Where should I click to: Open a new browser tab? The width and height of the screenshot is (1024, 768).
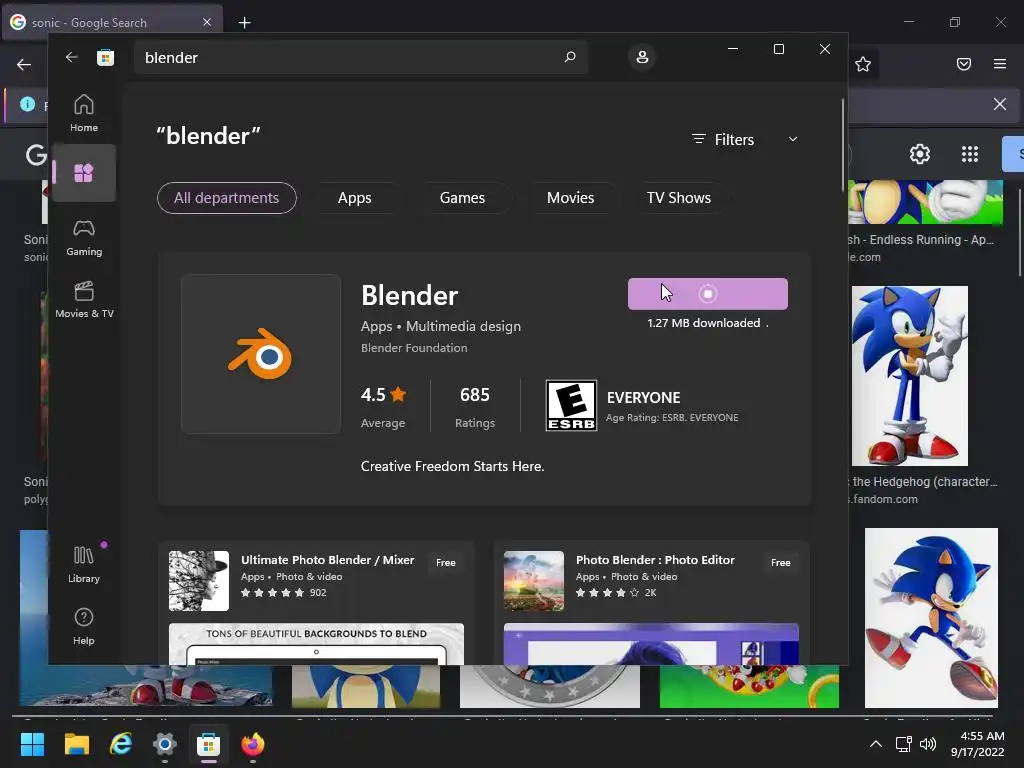point(244,23)
